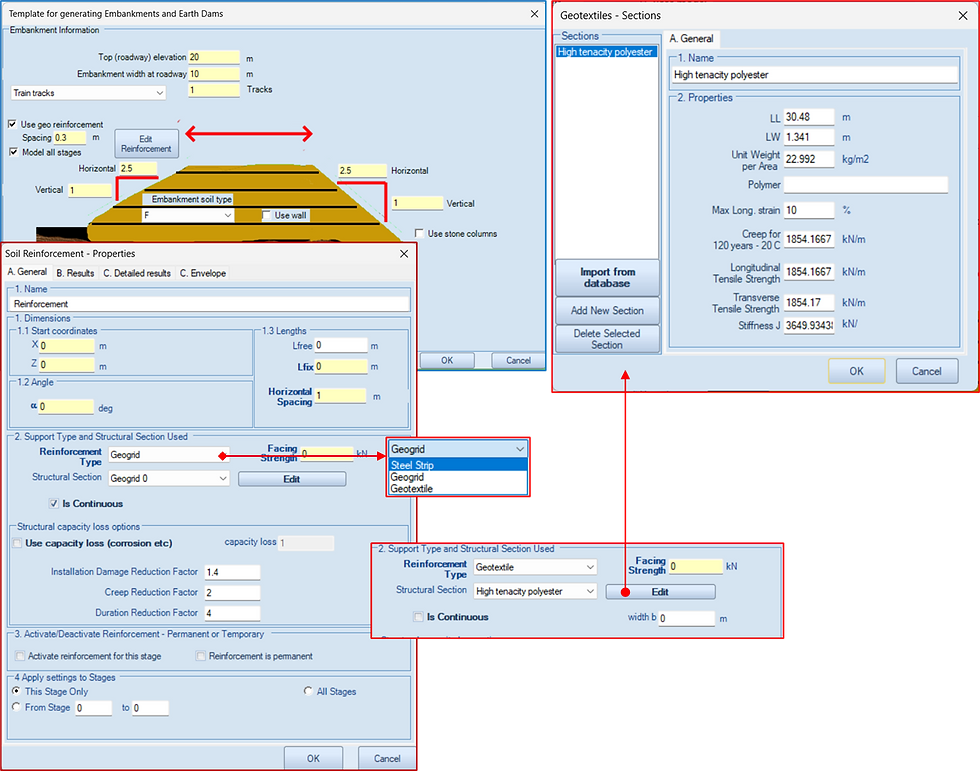980x771 pixels.
Task: Select High tenacity polyester in Sections list
Action: [606, 52]
